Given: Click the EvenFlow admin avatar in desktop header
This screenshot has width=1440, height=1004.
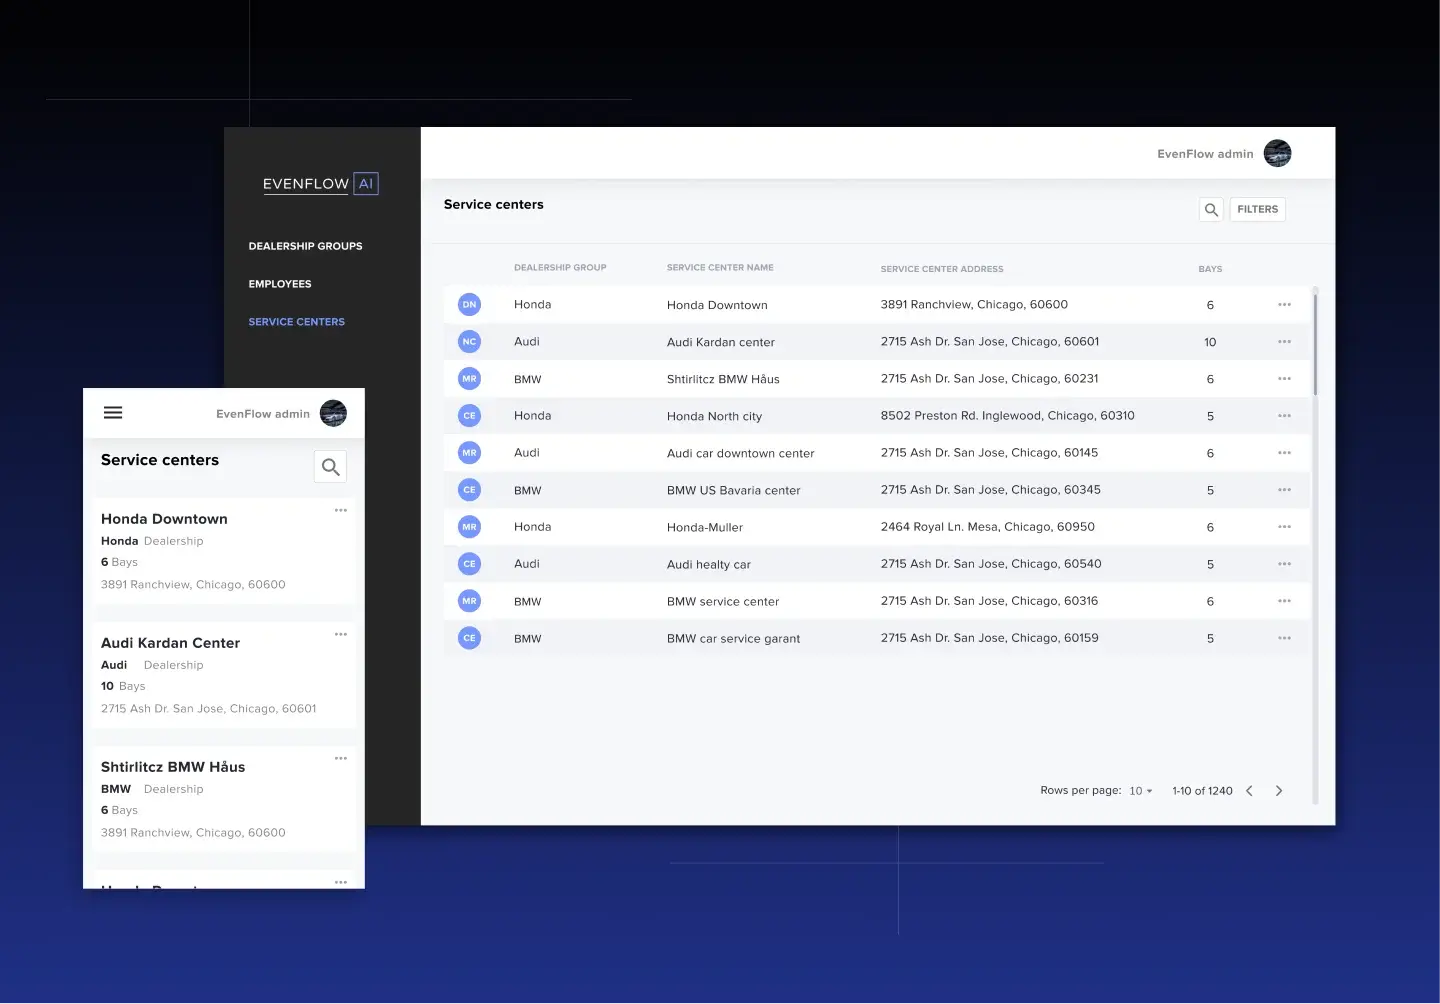Looking at the screenshot, I should 1277,153.
